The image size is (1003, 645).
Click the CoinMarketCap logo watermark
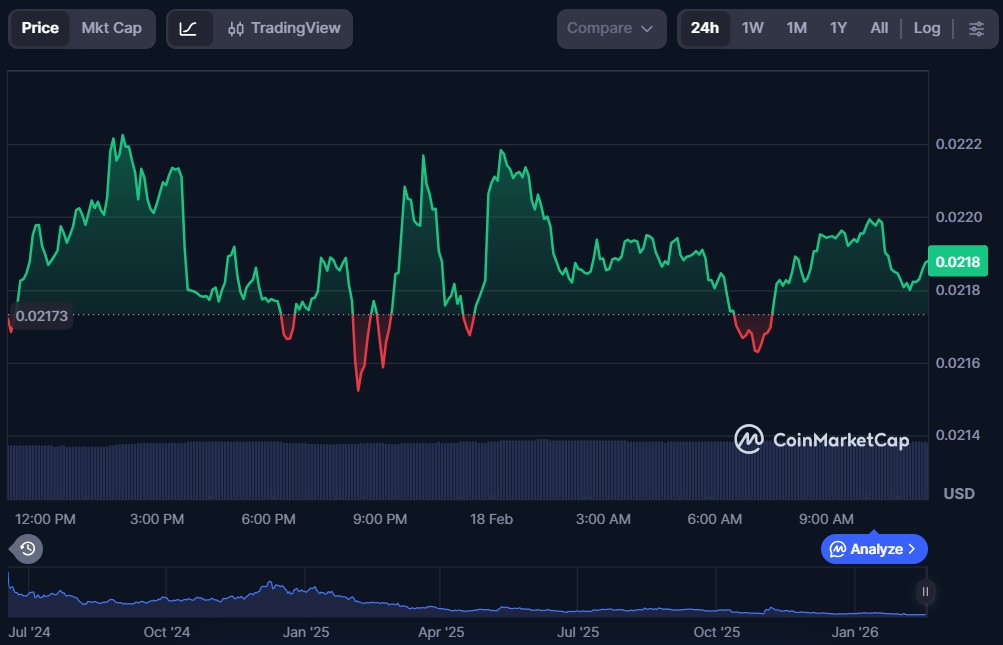821,439
